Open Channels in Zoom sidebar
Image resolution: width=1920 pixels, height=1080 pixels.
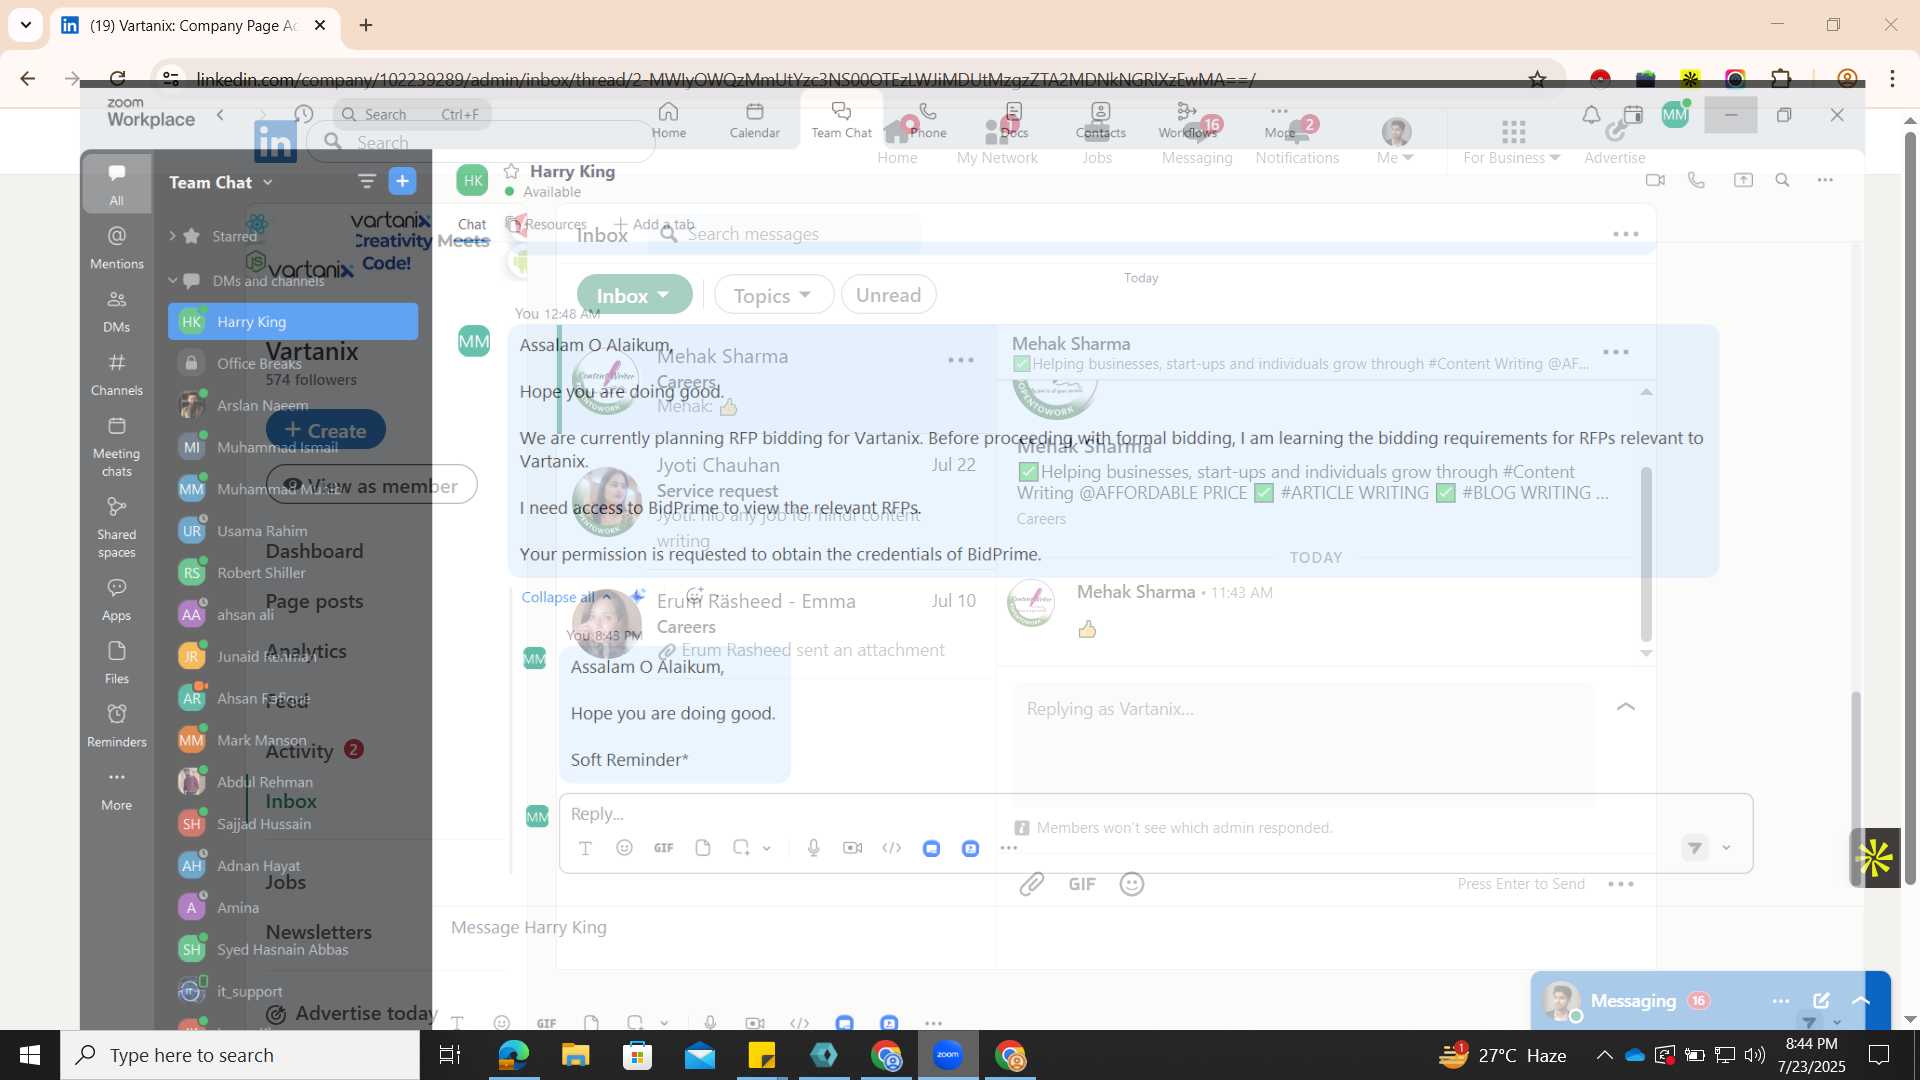coord(117,374)
